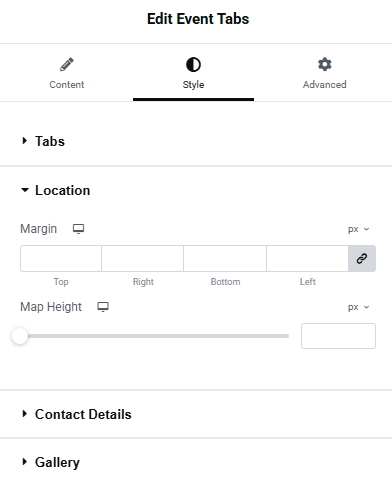
Task: Click the Left margin input field
Action: coord(308,258)
